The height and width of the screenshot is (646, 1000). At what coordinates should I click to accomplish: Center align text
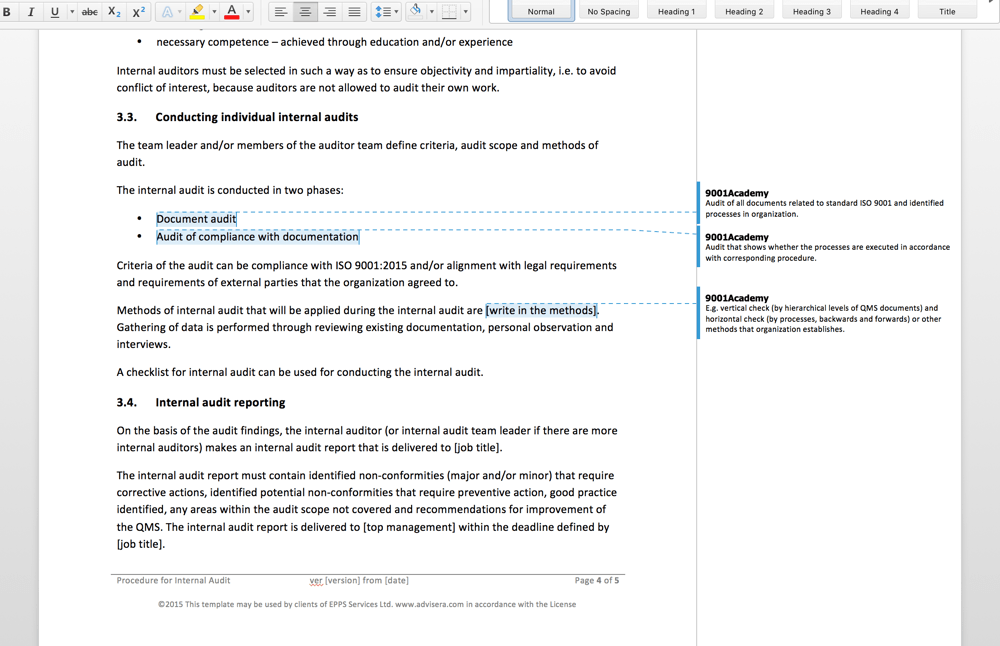[305, 11]
